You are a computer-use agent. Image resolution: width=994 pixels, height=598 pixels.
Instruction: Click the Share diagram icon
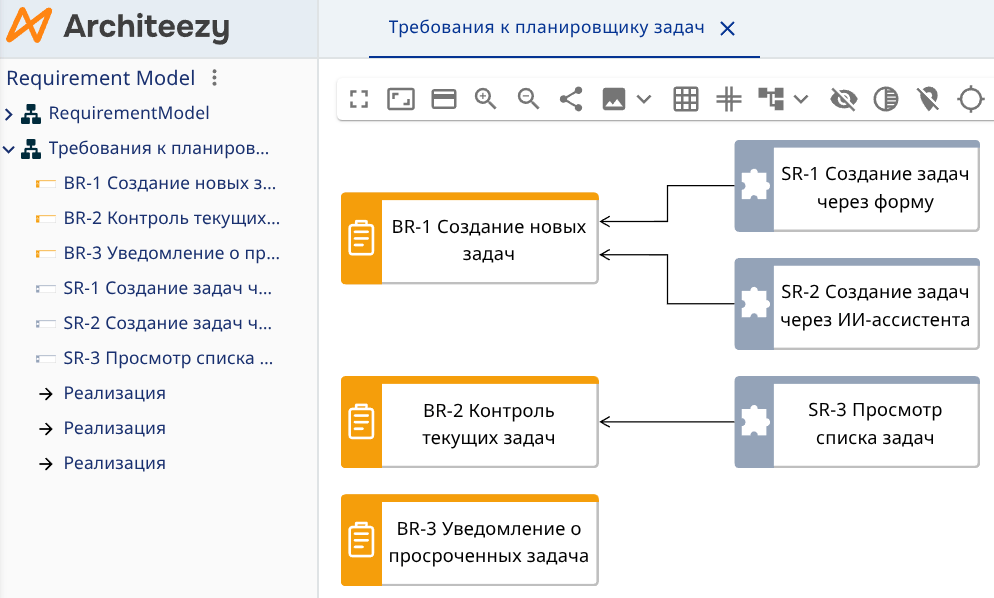(571, 99)
